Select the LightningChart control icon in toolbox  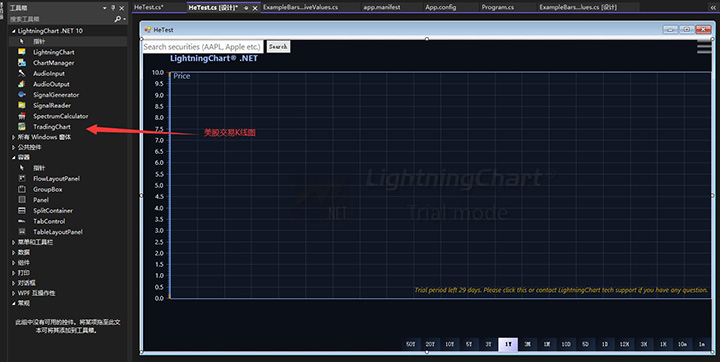point(22,52)
